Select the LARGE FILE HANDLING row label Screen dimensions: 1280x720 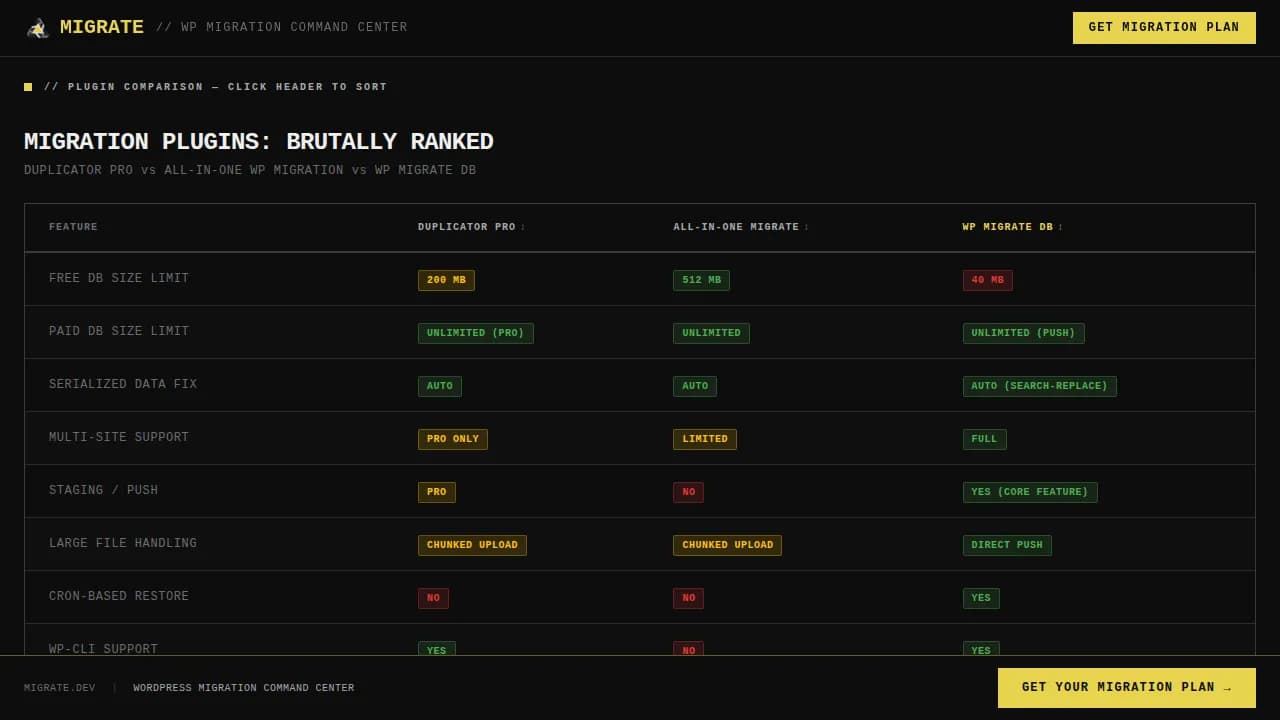point(123,543)
